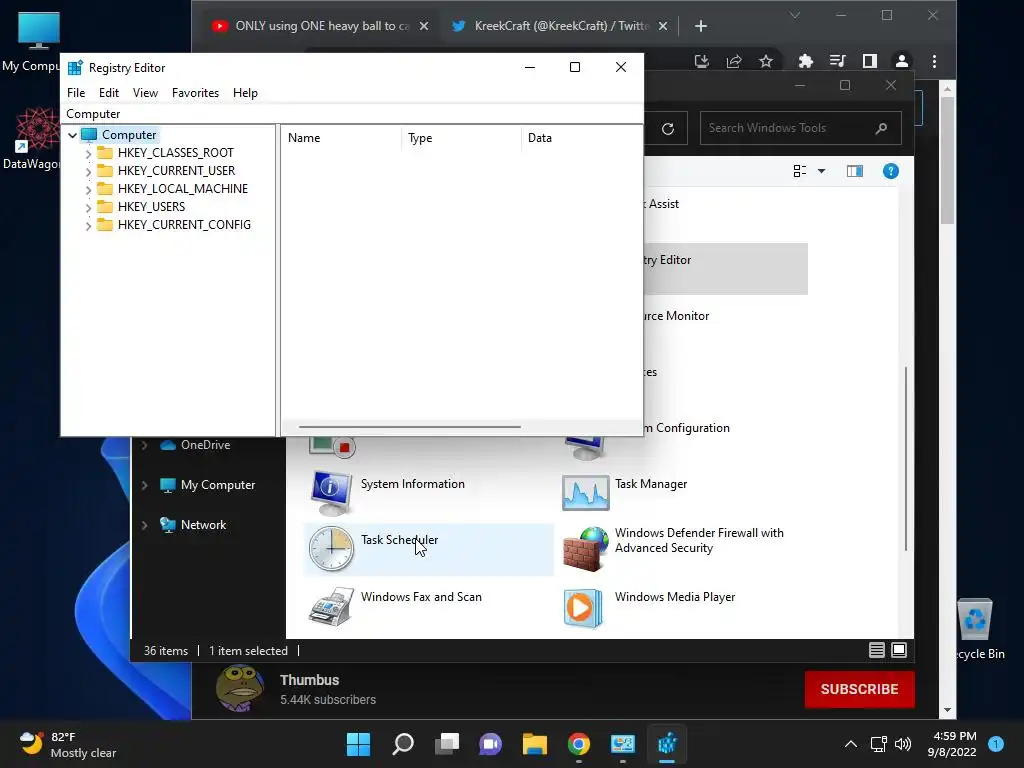Click the Name column header
This screenshot has width=1024, height=768.
pos(341,138)
